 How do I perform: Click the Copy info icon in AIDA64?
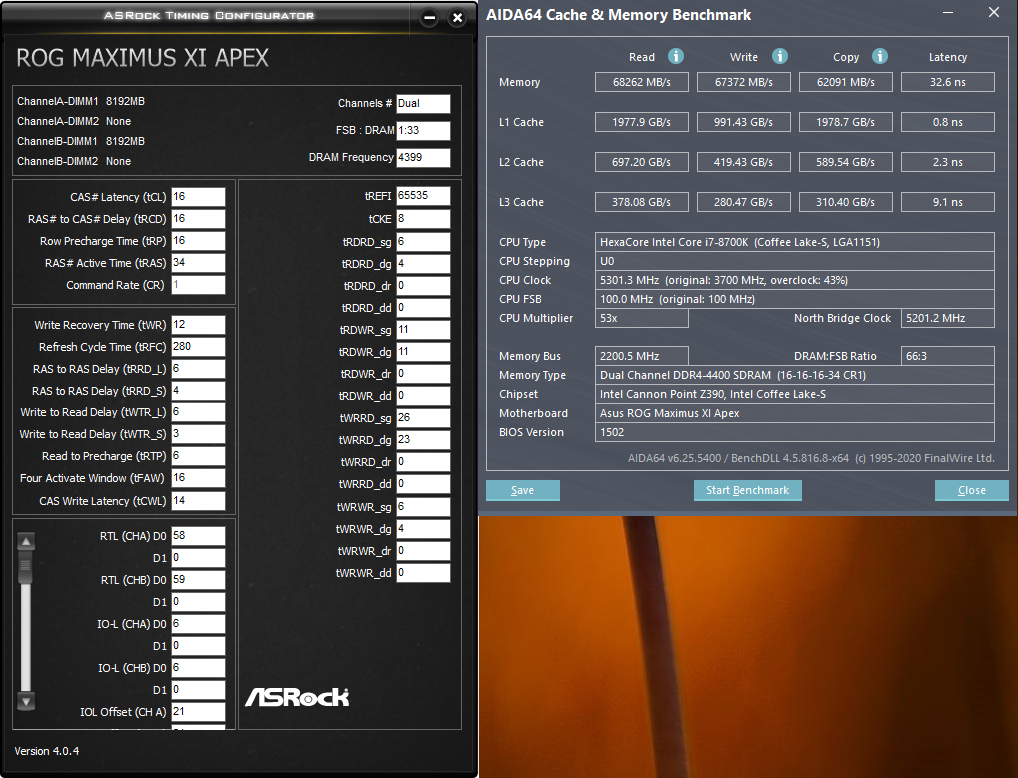(880, 56)
